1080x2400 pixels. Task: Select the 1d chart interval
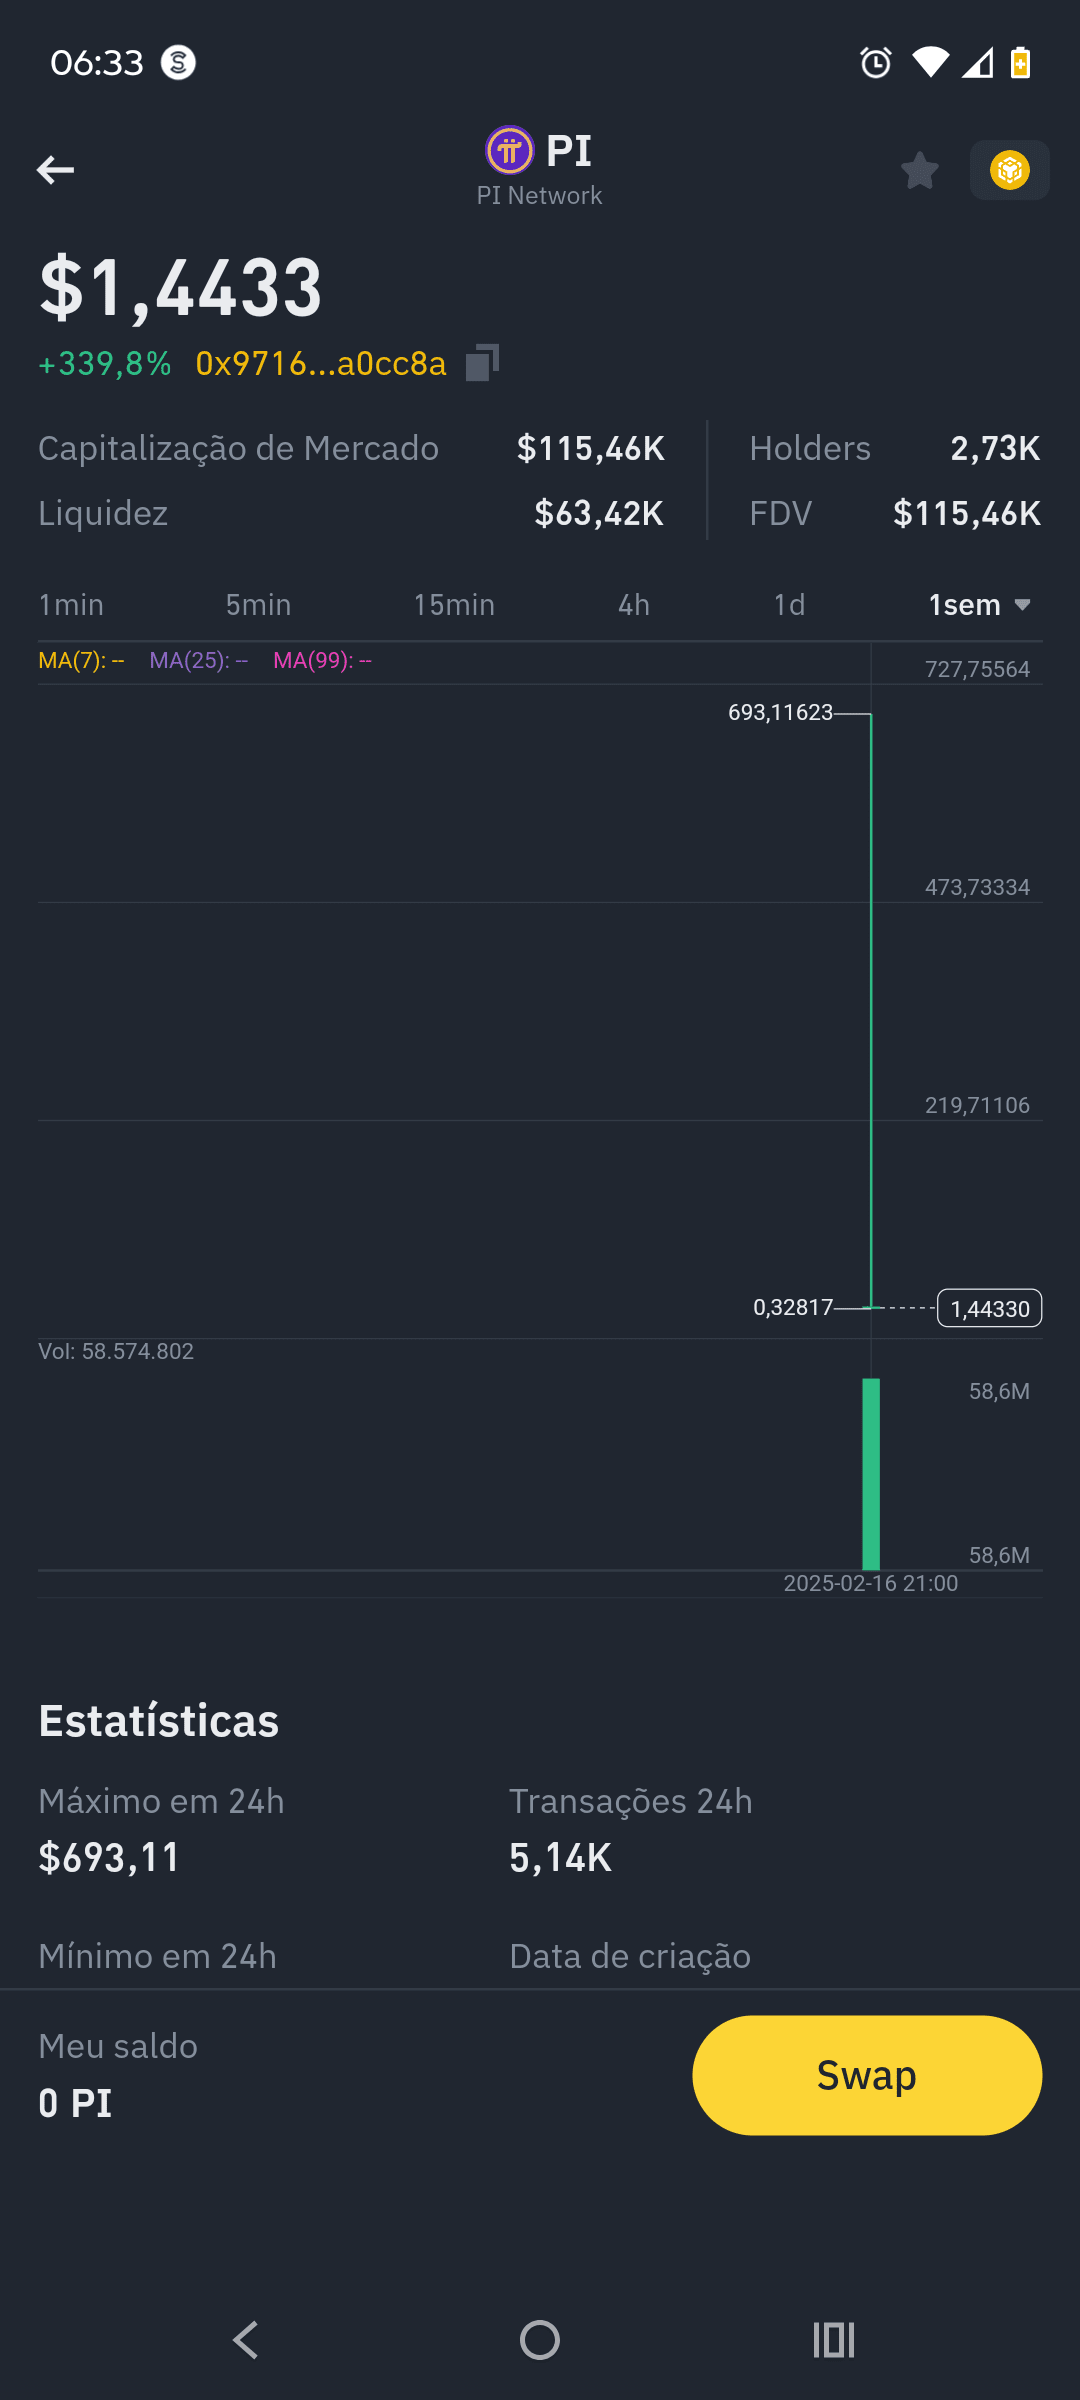pyautogui.click(x=789, y=605)
